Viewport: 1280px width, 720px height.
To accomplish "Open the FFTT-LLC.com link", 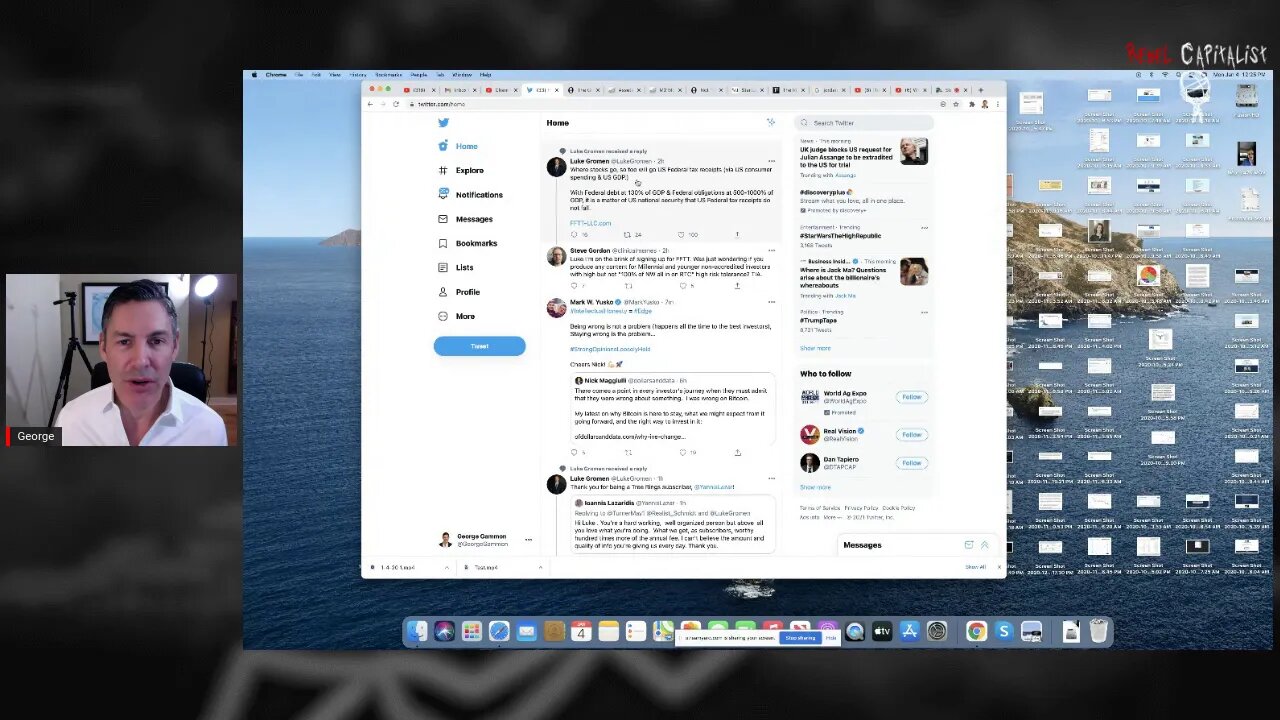I will (590, 223).
